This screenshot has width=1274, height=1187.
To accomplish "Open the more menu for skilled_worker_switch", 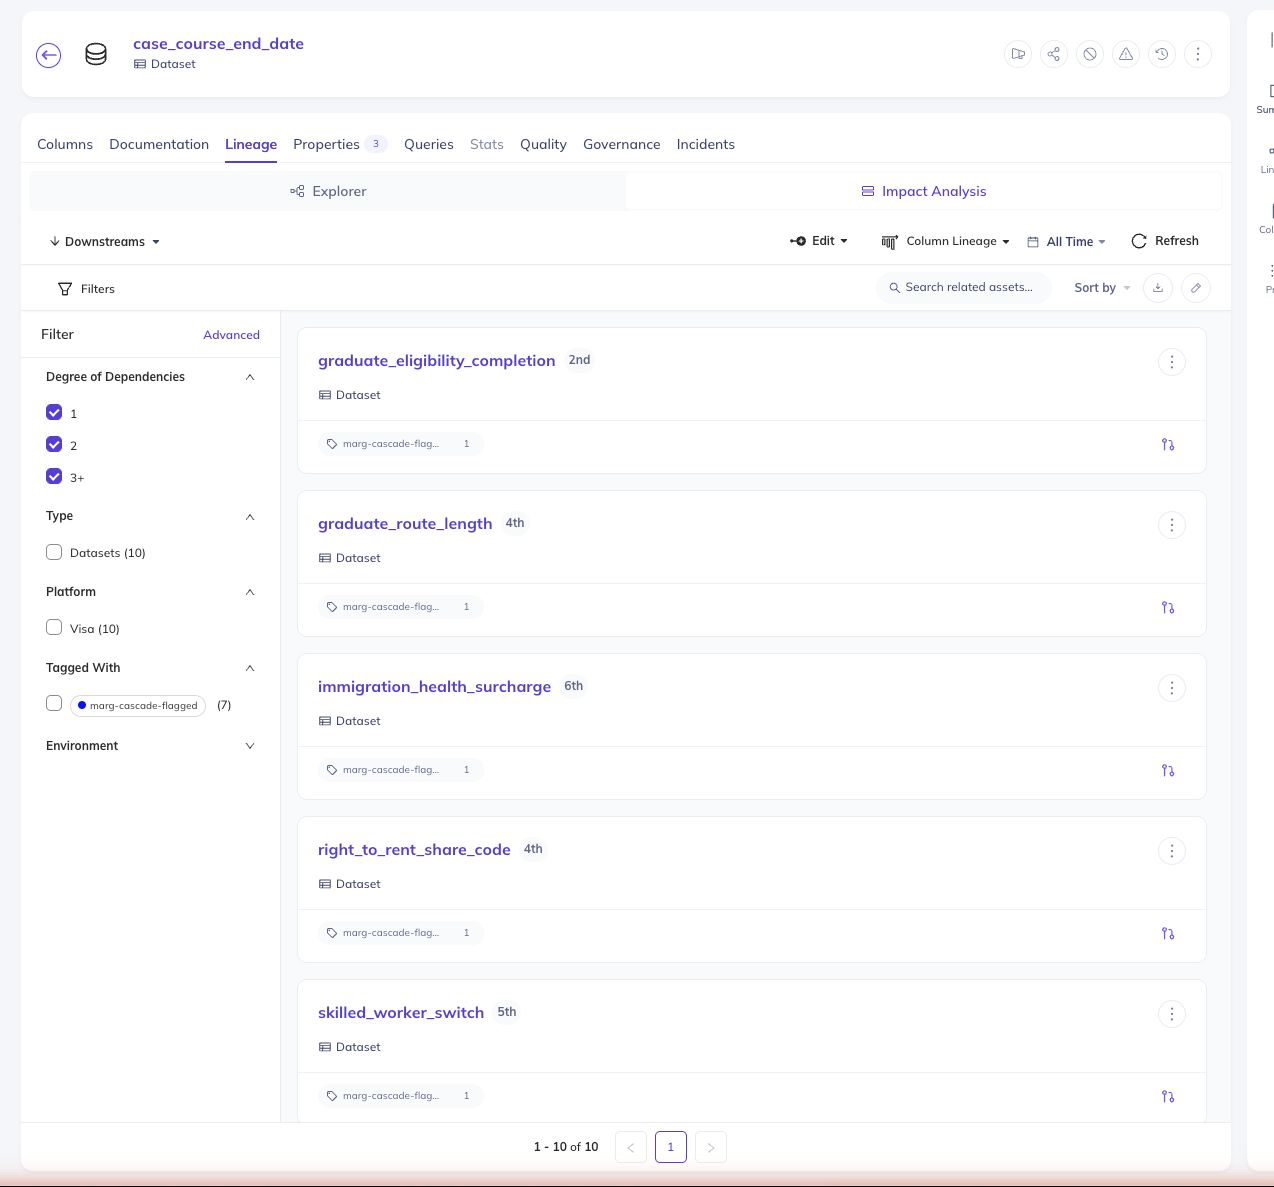I will click(x=1172, y=1014).
